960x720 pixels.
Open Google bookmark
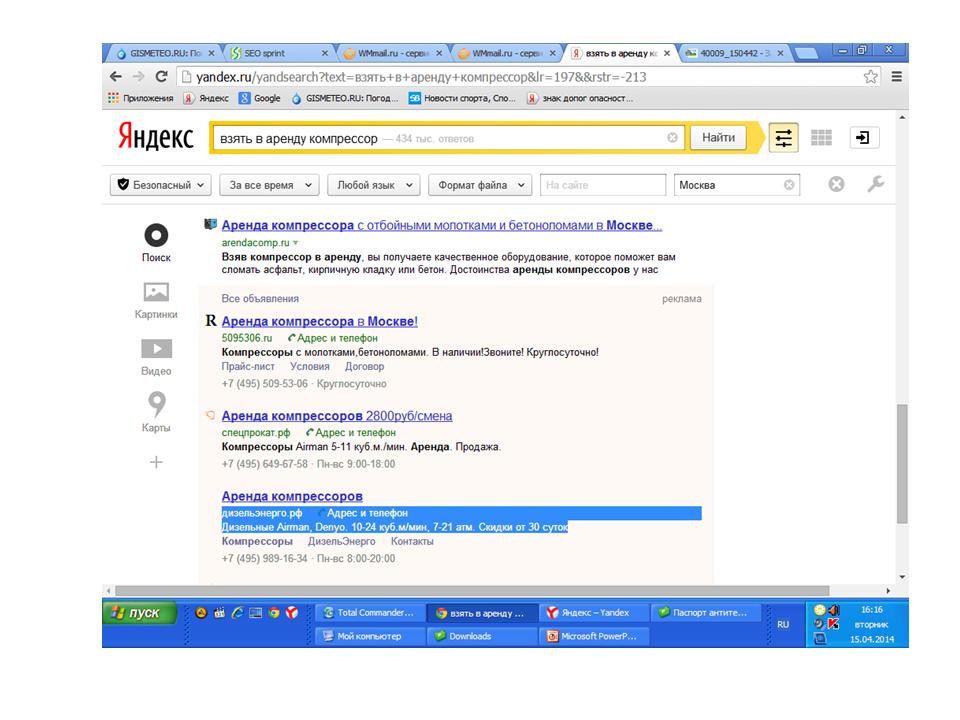260,98
